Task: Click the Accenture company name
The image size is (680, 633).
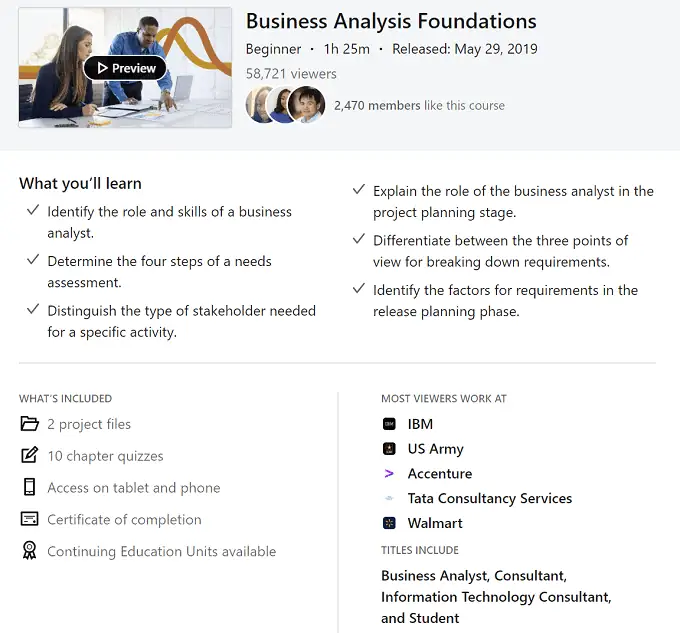Action: (440, 474)
